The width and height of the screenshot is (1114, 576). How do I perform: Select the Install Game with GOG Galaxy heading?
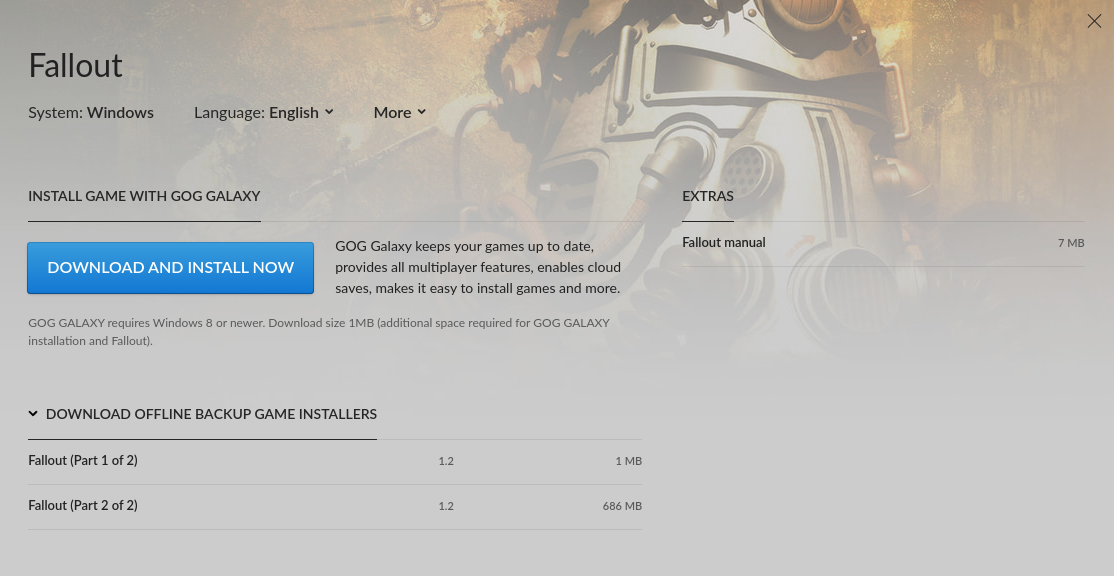[144, 196]
